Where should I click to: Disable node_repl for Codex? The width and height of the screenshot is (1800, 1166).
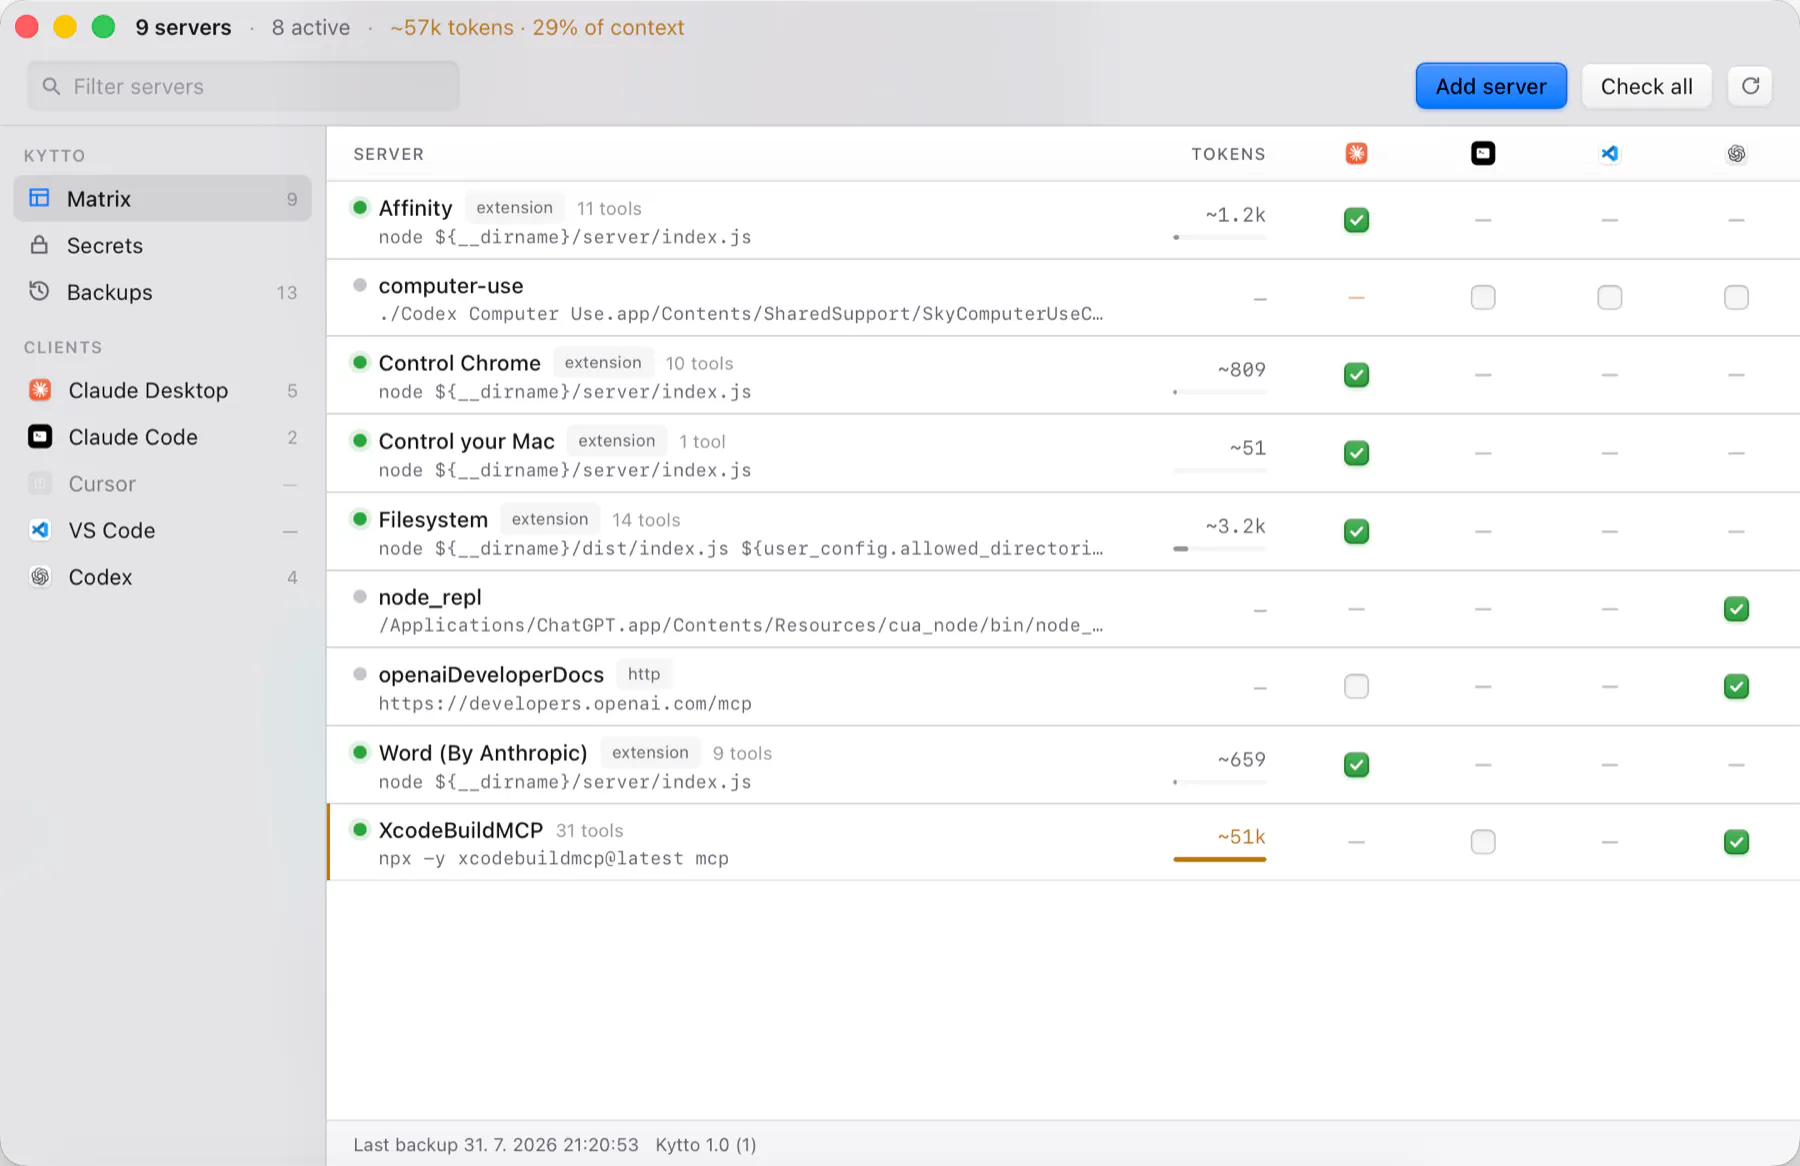[1736, 608]
